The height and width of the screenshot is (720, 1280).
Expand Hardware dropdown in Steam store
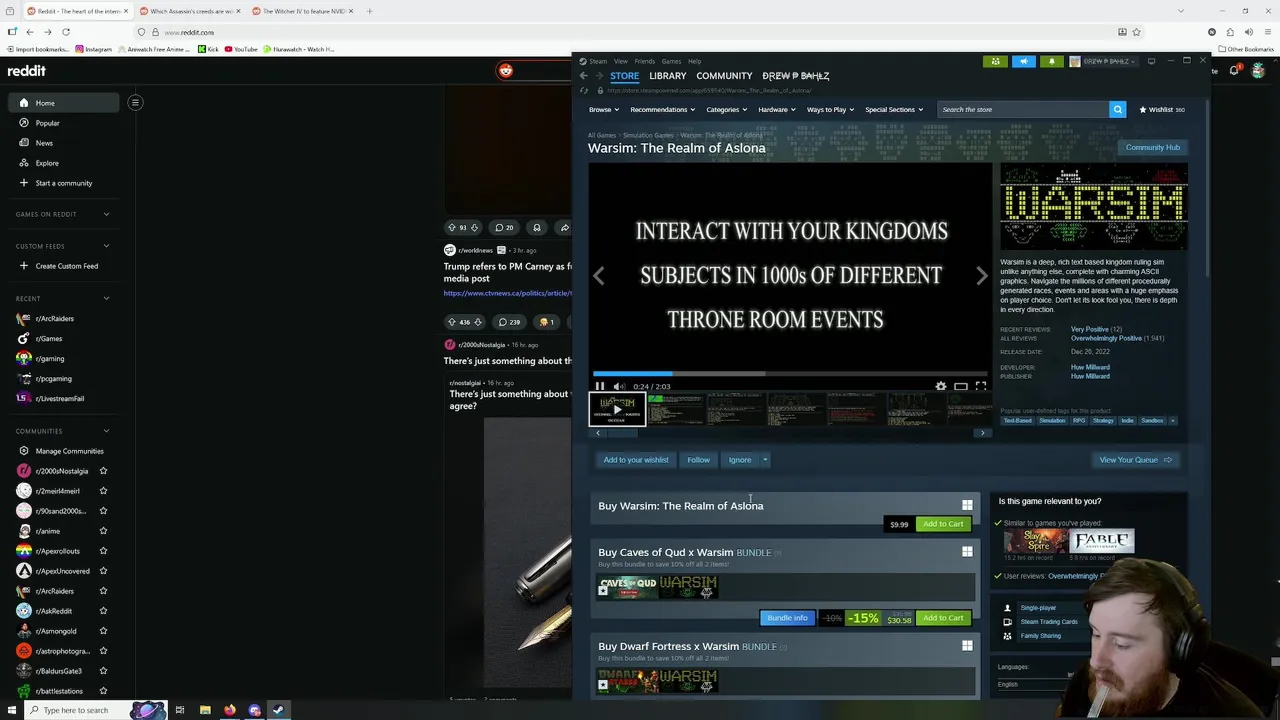[777, 109]
